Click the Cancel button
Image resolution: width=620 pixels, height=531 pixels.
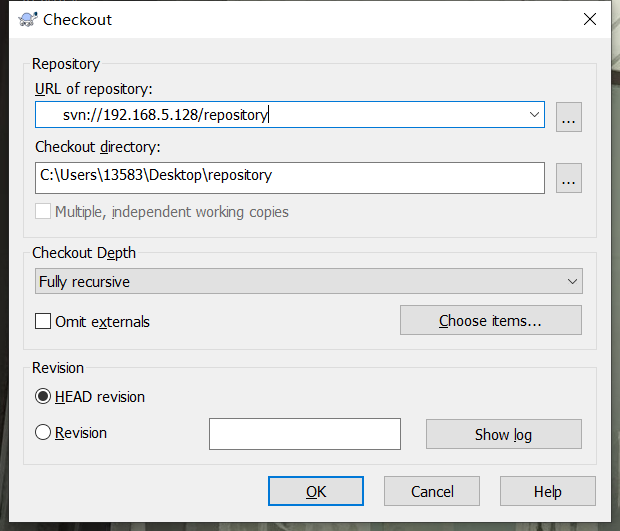[432, 491]
